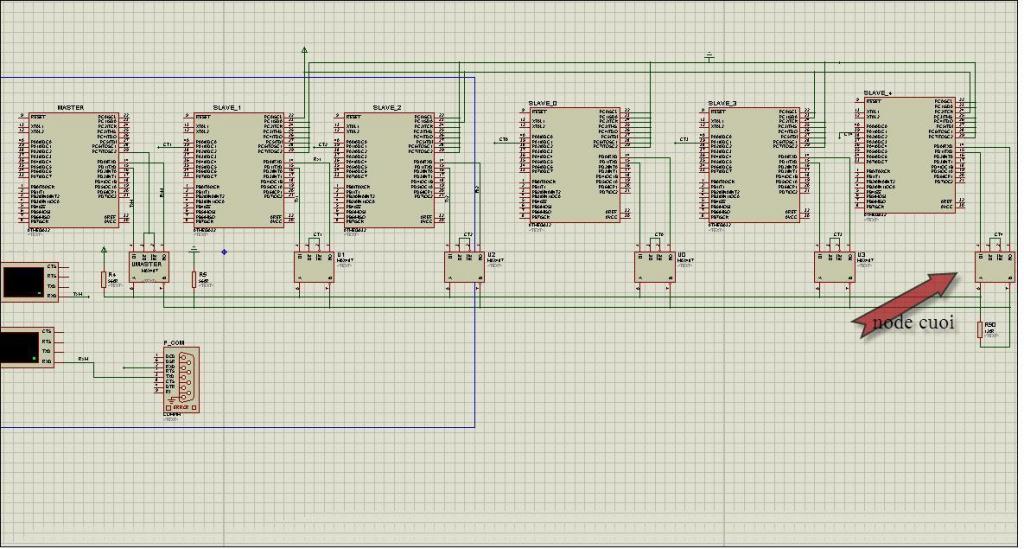Select the last transceiver pointed by arrow
This screenshot has width=1024, height=549.
coord(994,266)
